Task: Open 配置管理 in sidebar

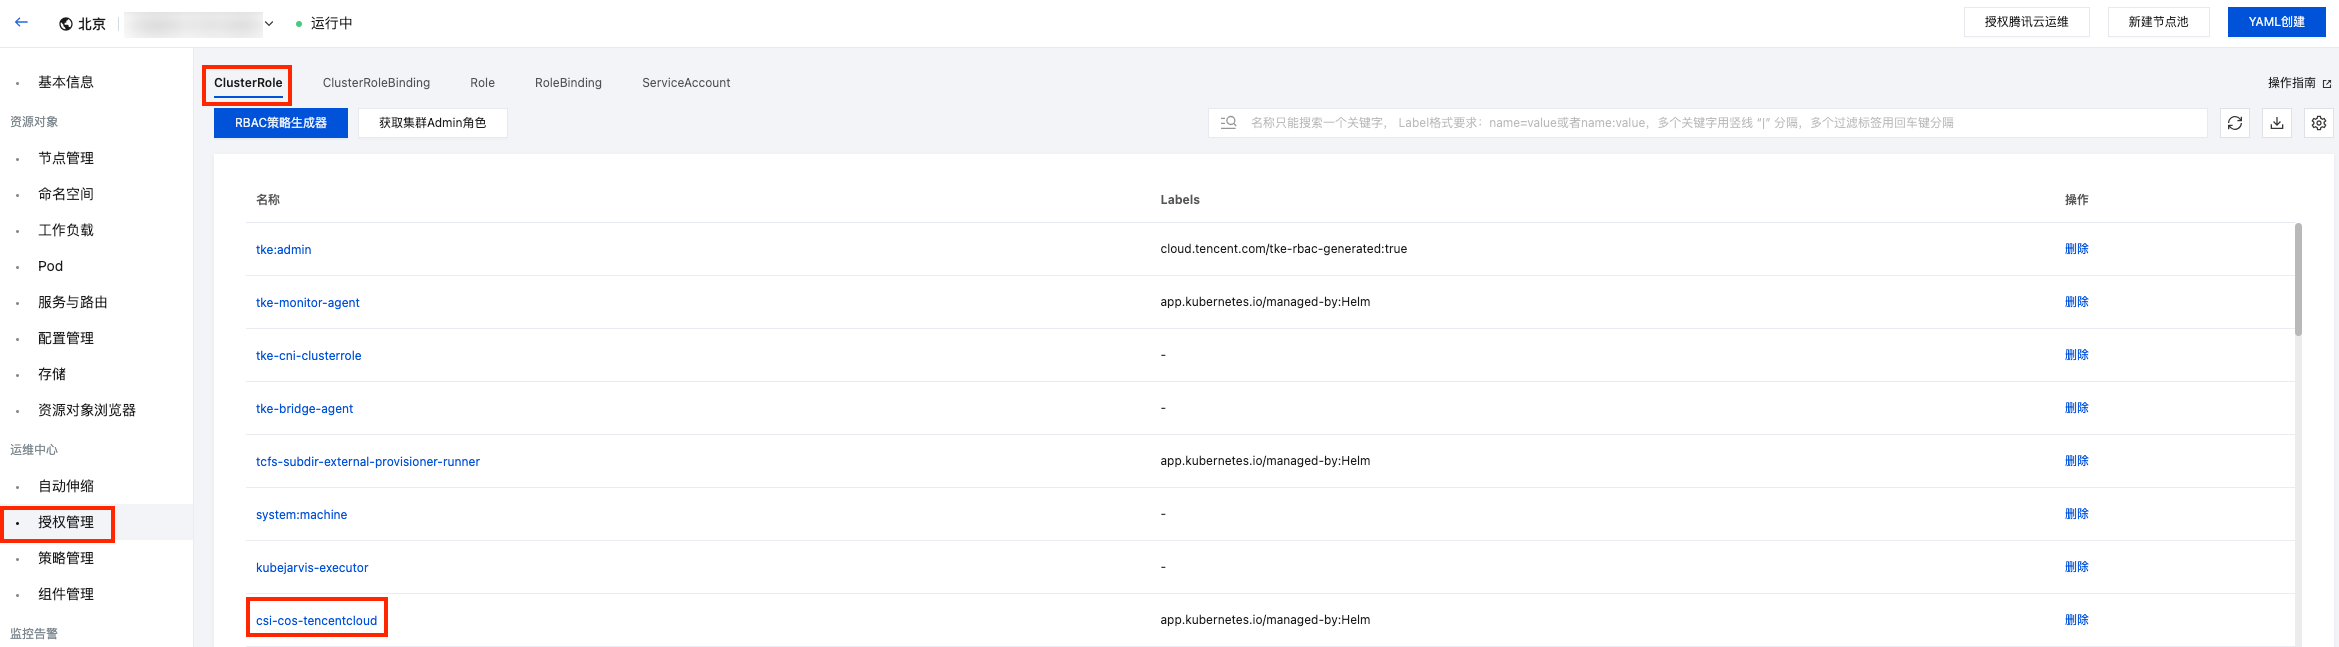Action: tap(66, 338)
